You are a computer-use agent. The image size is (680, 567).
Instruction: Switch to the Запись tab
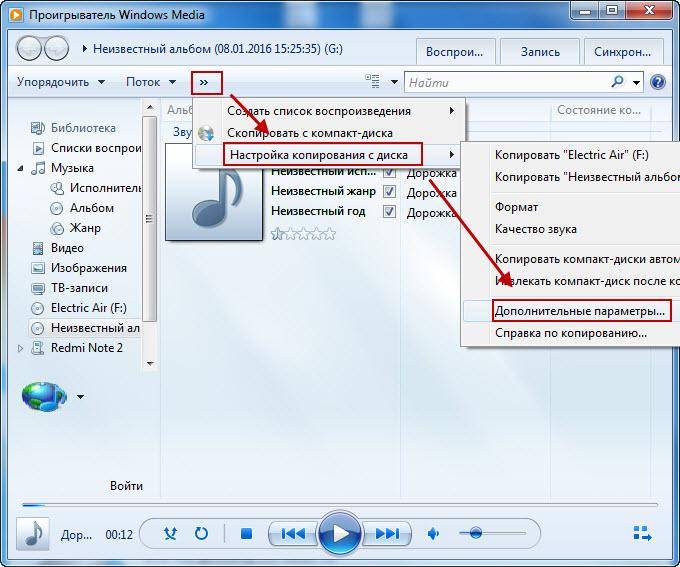540,52
